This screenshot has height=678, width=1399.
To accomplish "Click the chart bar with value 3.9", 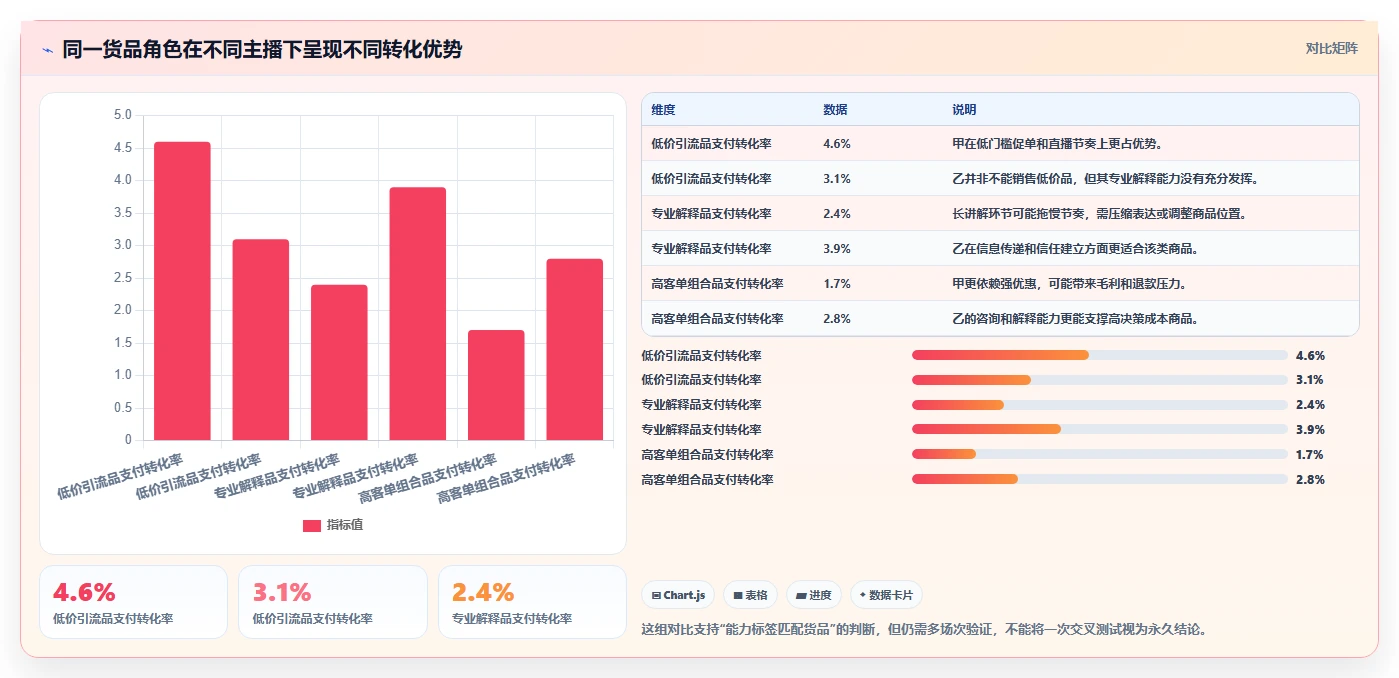I will point(418,314).
